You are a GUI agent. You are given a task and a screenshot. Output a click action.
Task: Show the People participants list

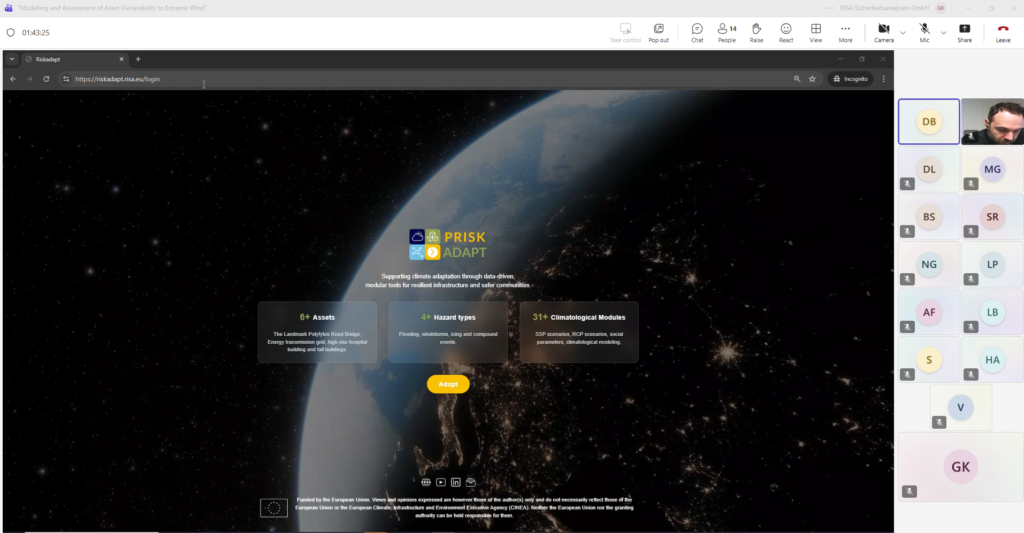coord(727,32)
